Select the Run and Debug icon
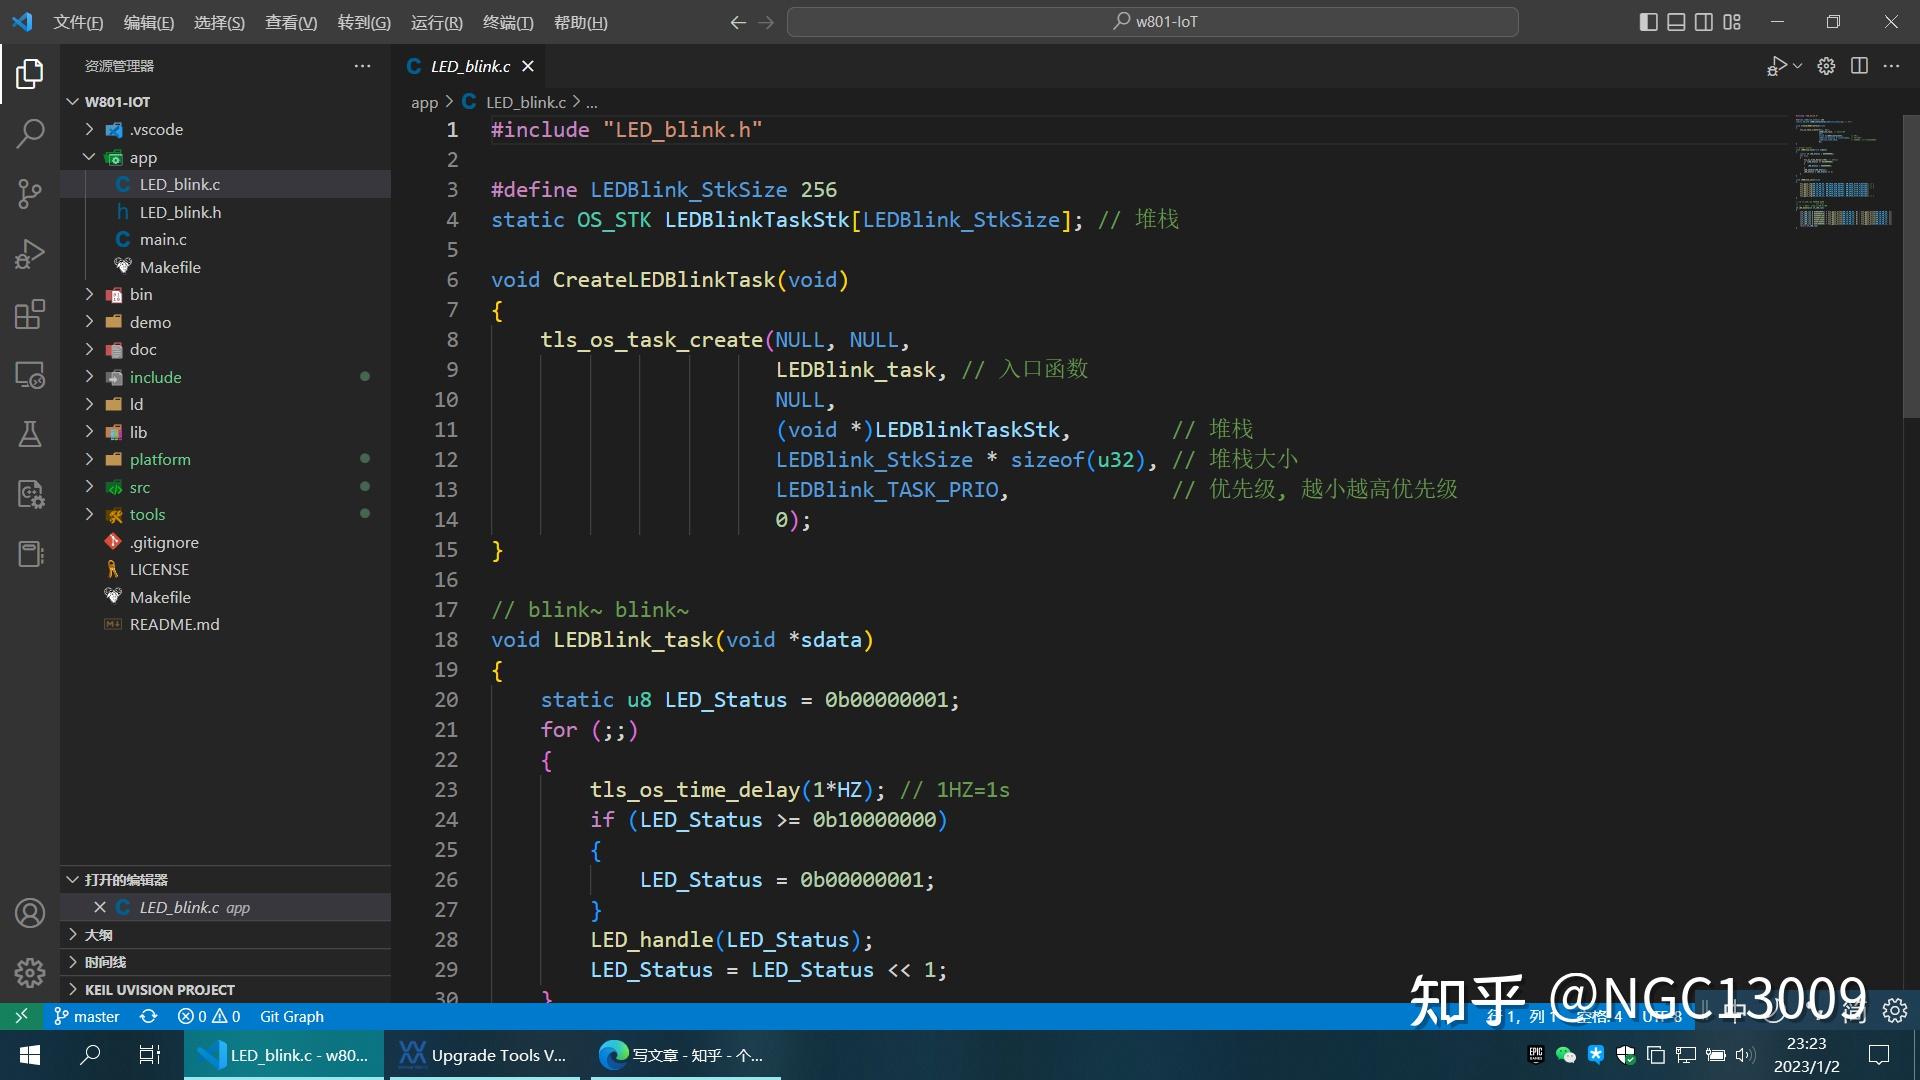The width and height of the screenshot is (1920, 1080). (30, 254)
